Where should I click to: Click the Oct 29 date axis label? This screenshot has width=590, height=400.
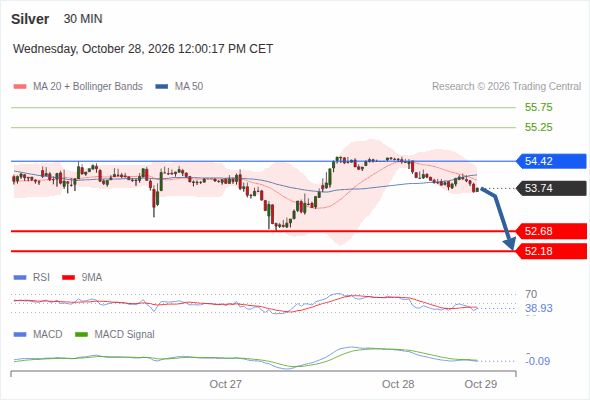tap(481, 384)
